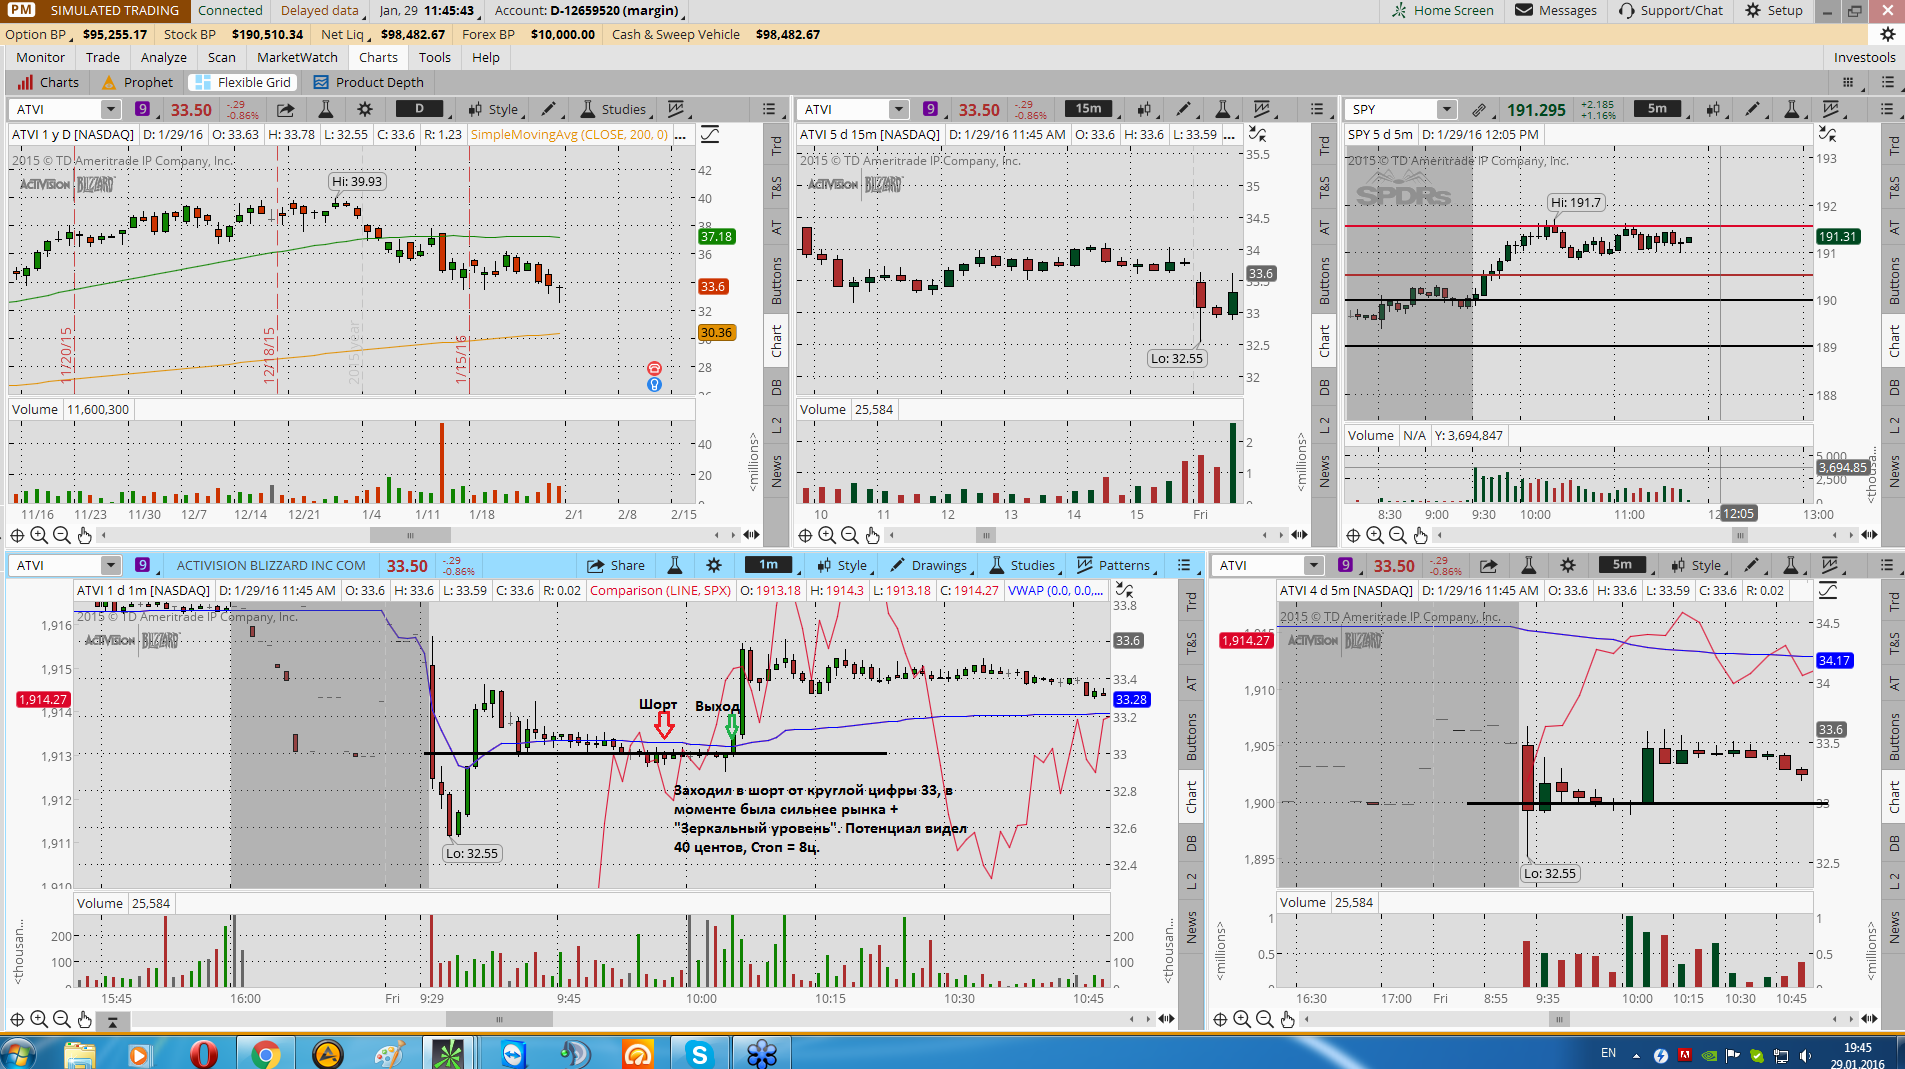Select pan hand tool under SPY chart

click(1420, 535)
